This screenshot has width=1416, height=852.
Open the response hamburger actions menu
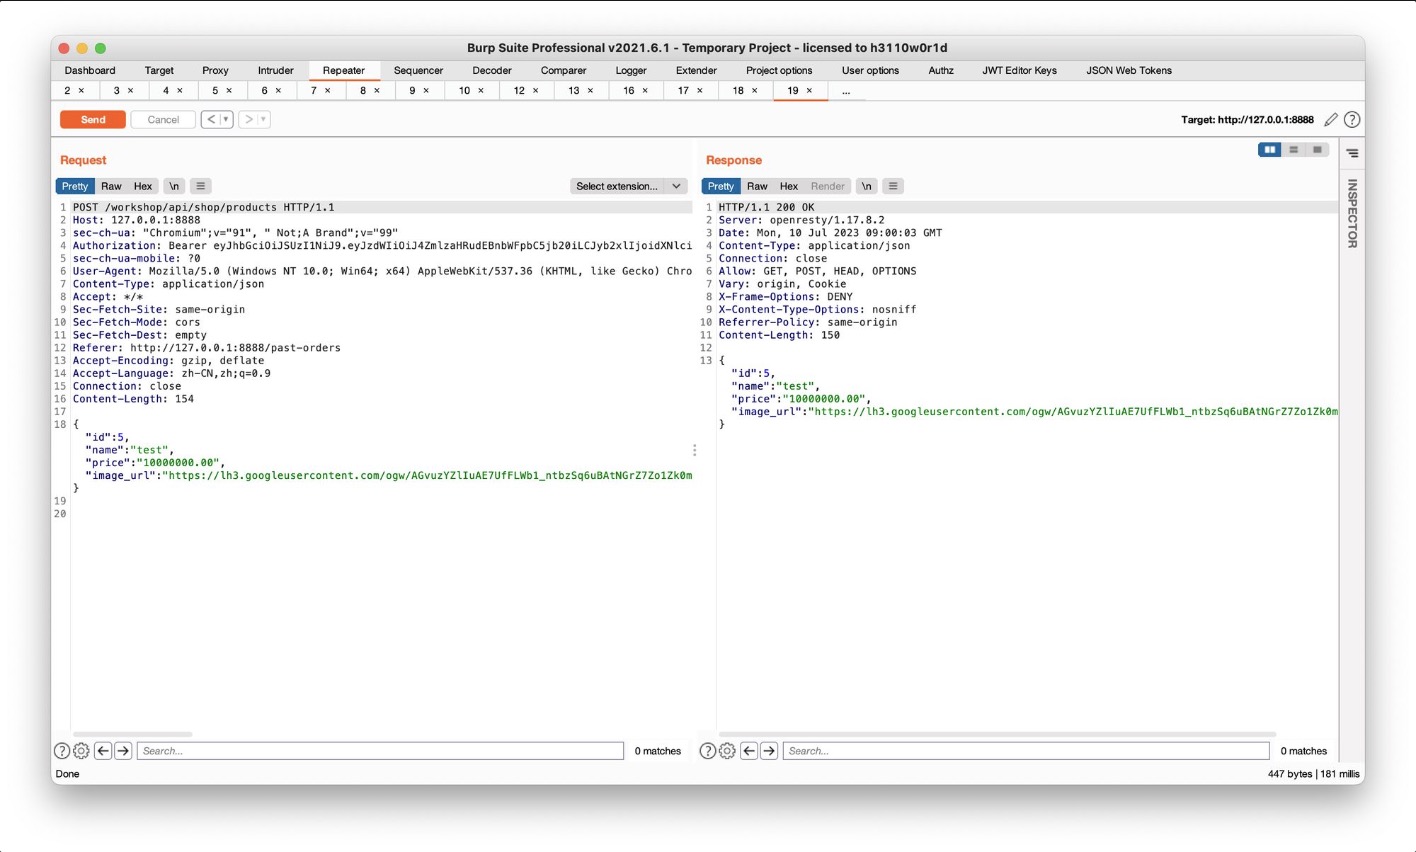click(x=894, y=186)
